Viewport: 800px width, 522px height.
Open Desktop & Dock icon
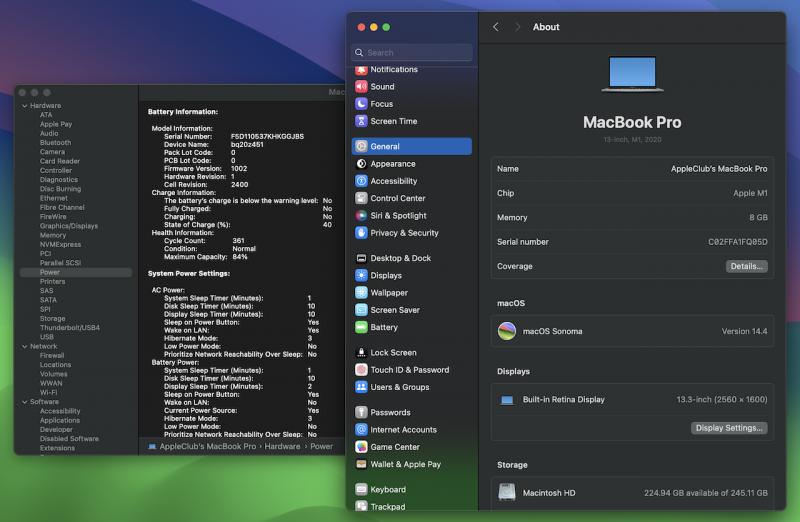(x=361, y=258)
